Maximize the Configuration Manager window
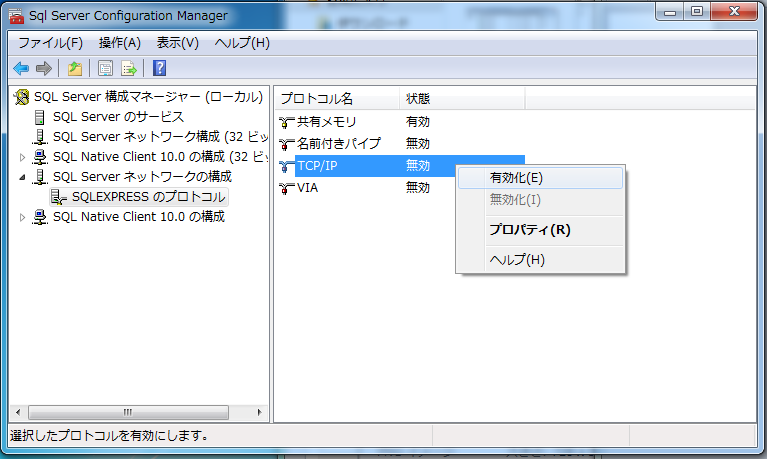767x459 pixels. pos(697,12)
